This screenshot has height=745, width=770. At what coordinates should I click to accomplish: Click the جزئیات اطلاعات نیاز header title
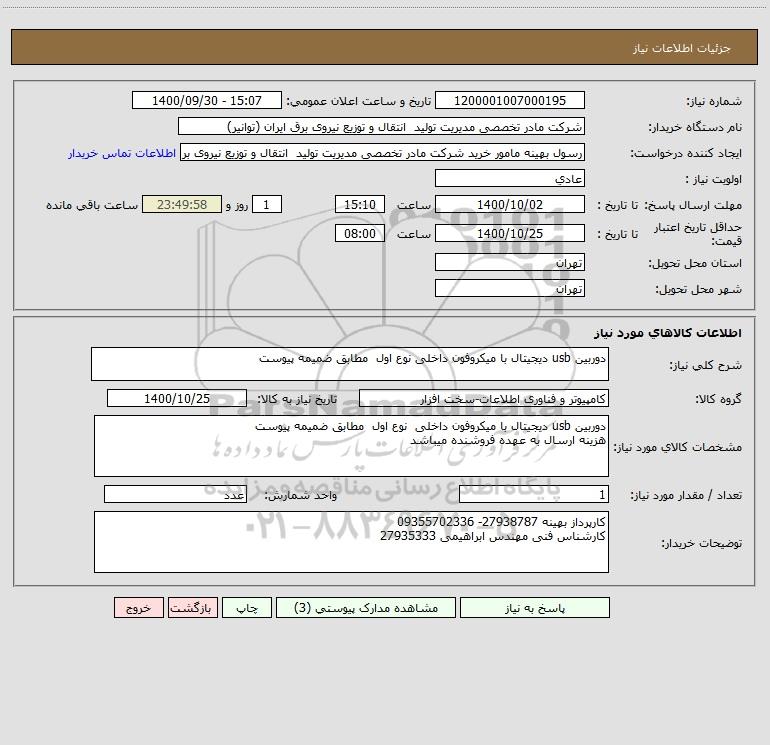[681, 48]
